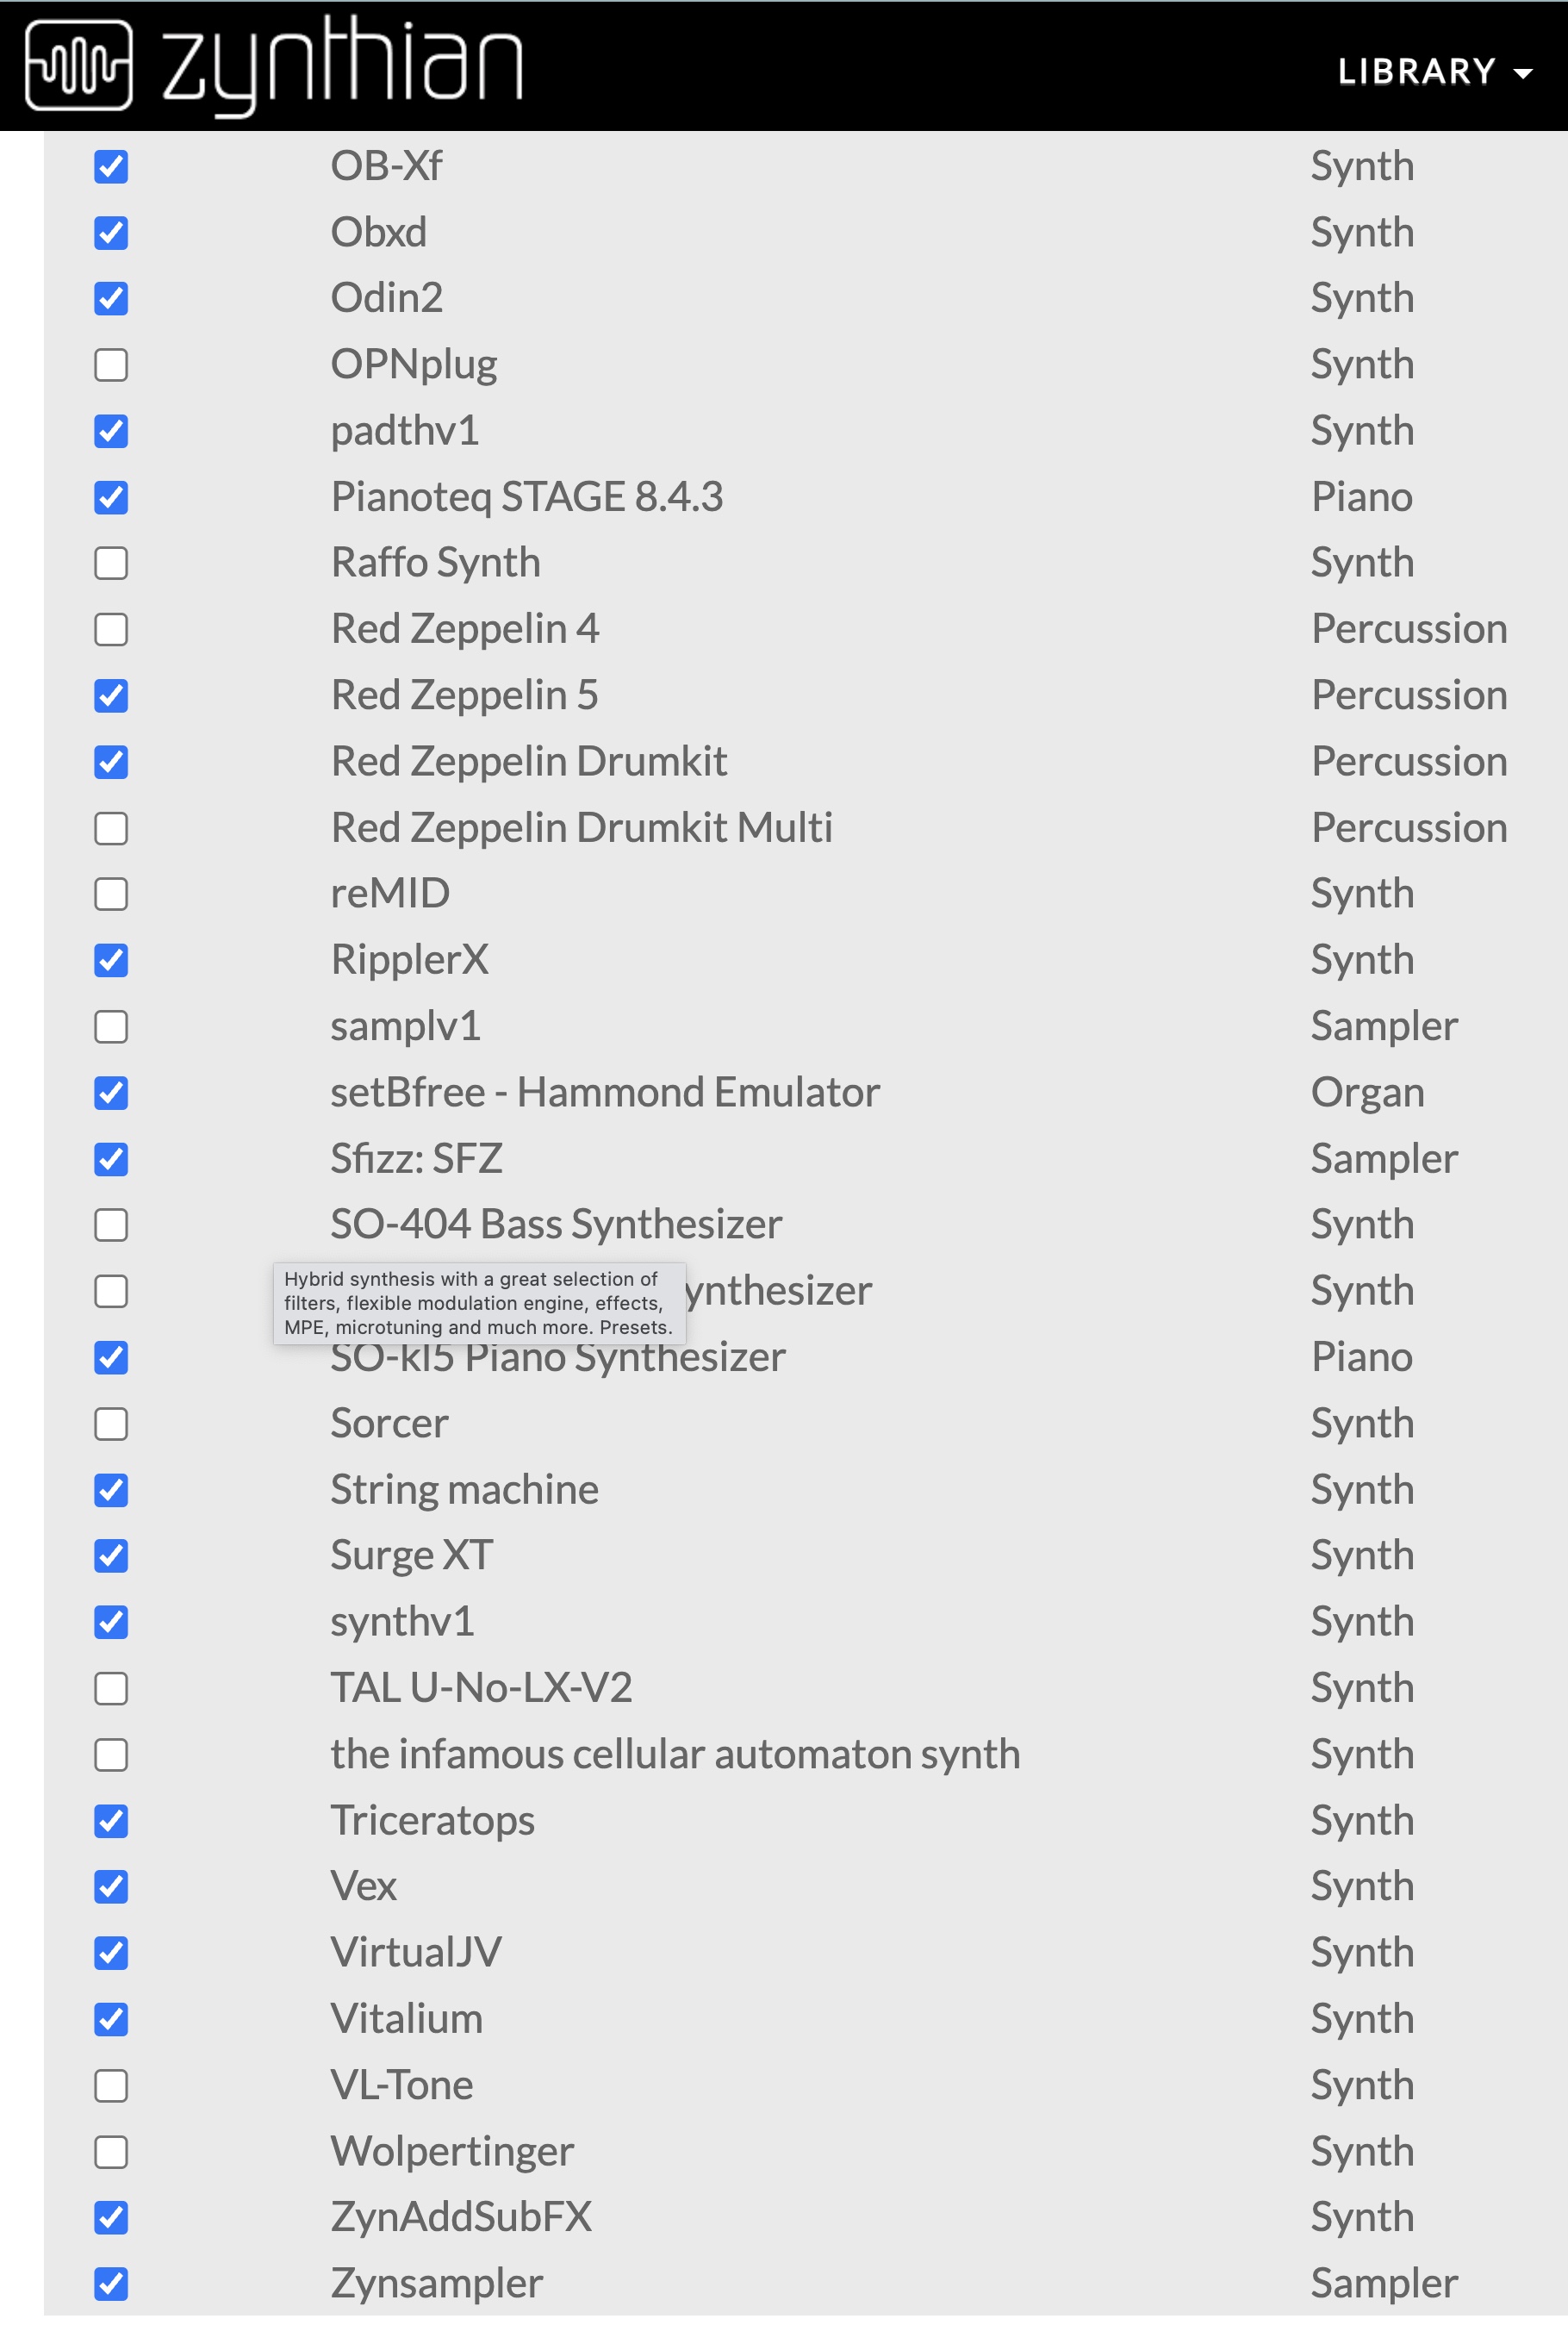Click the Zynthian waveform logo icon
Image resolution: width=1568 pixels, height=2325 pixels.
coord(78,65)
